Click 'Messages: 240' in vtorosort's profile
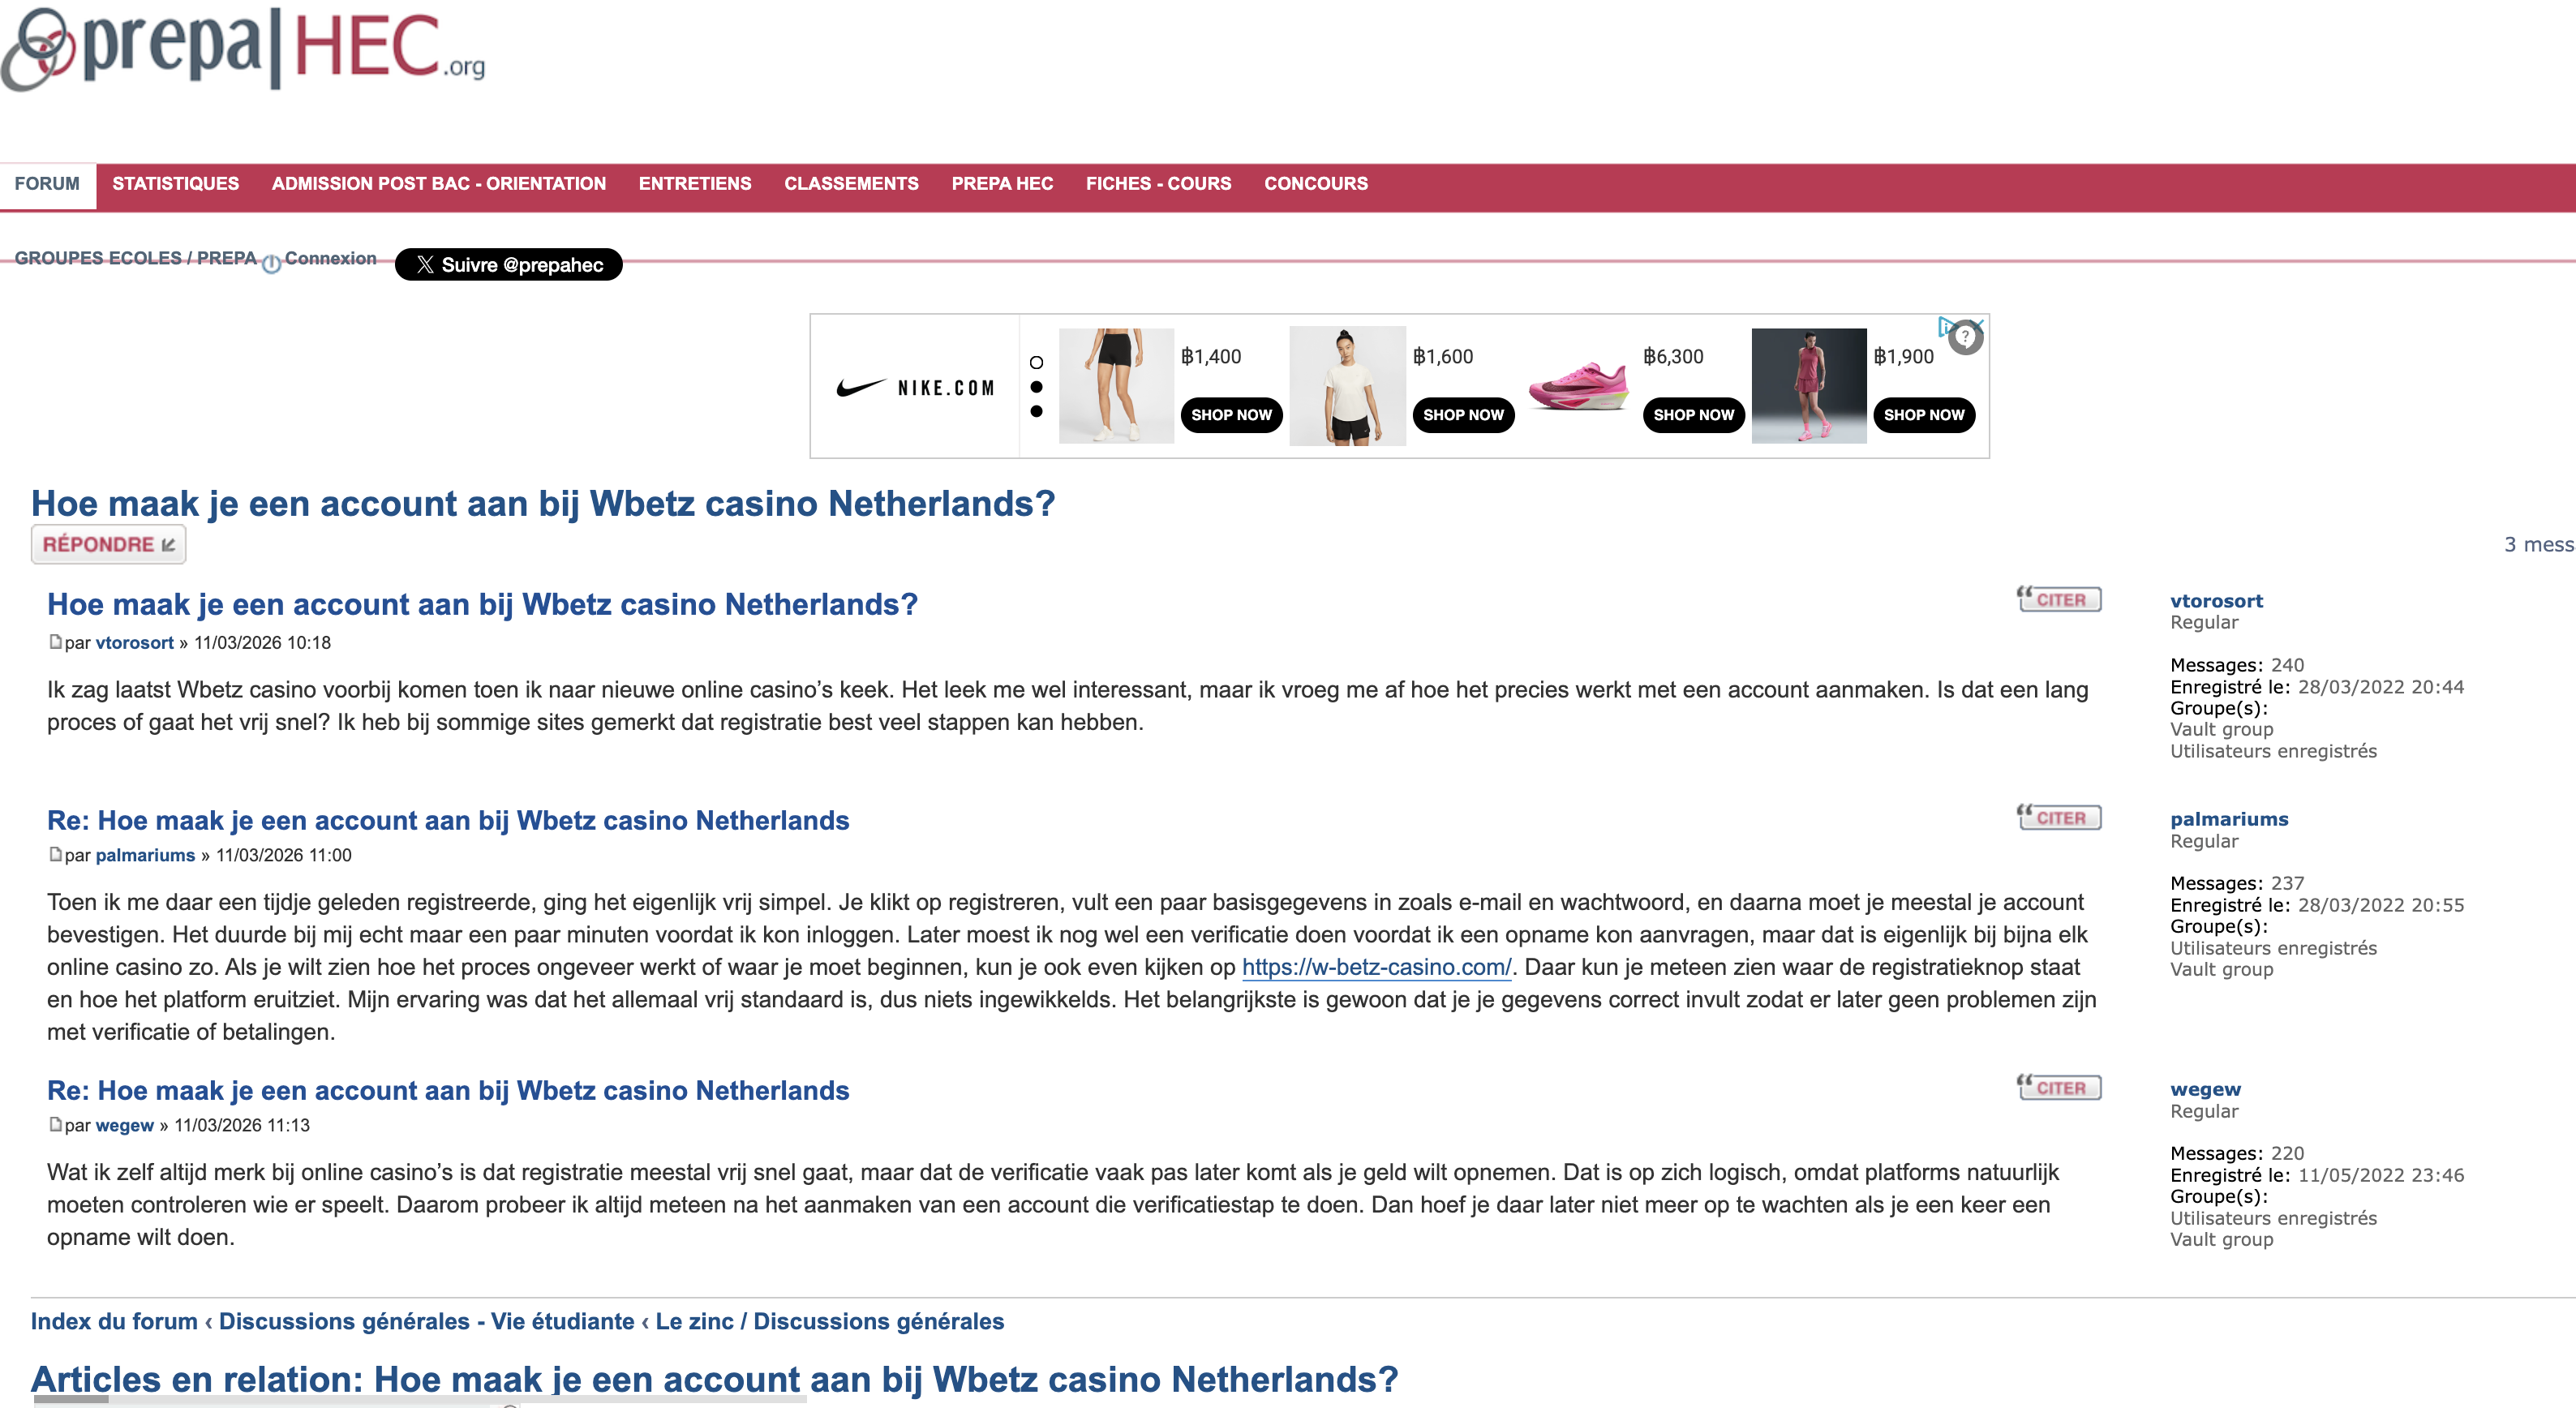Image resolution: width=2576 pixels, height=1408 pixels. click(x=2237, y=665)
